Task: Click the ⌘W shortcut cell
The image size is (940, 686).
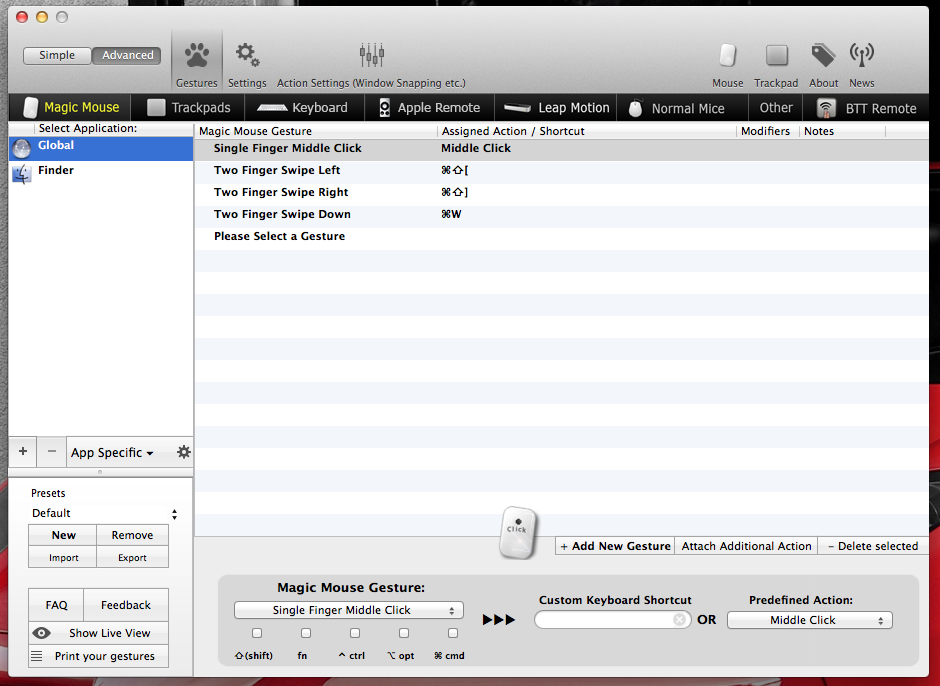Action: [451, 214]
